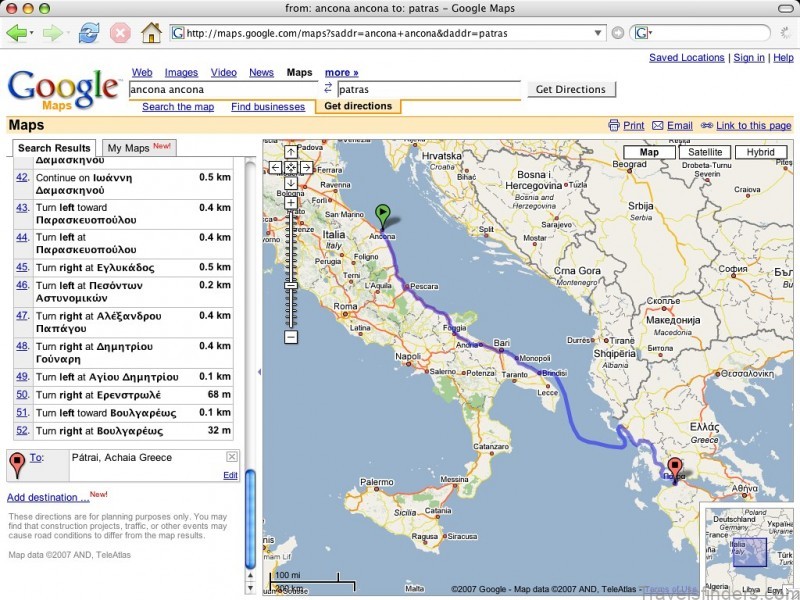
Task: Open the search engine selector dropdown
Action: (650, 33)
